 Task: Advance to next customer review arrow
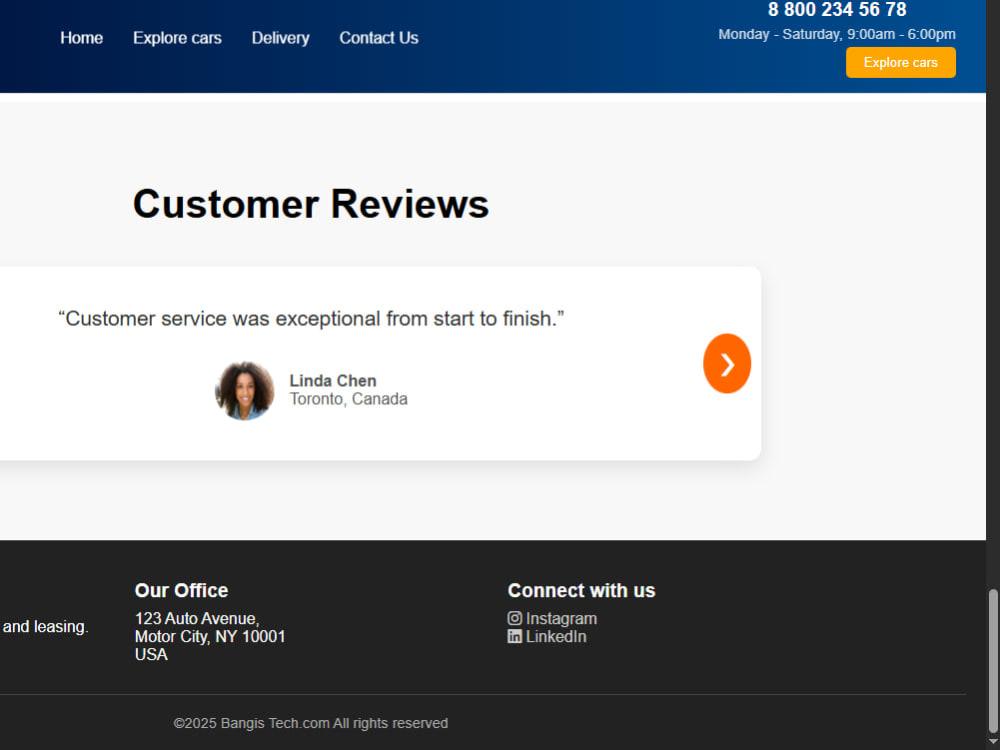tap(727, 364)
